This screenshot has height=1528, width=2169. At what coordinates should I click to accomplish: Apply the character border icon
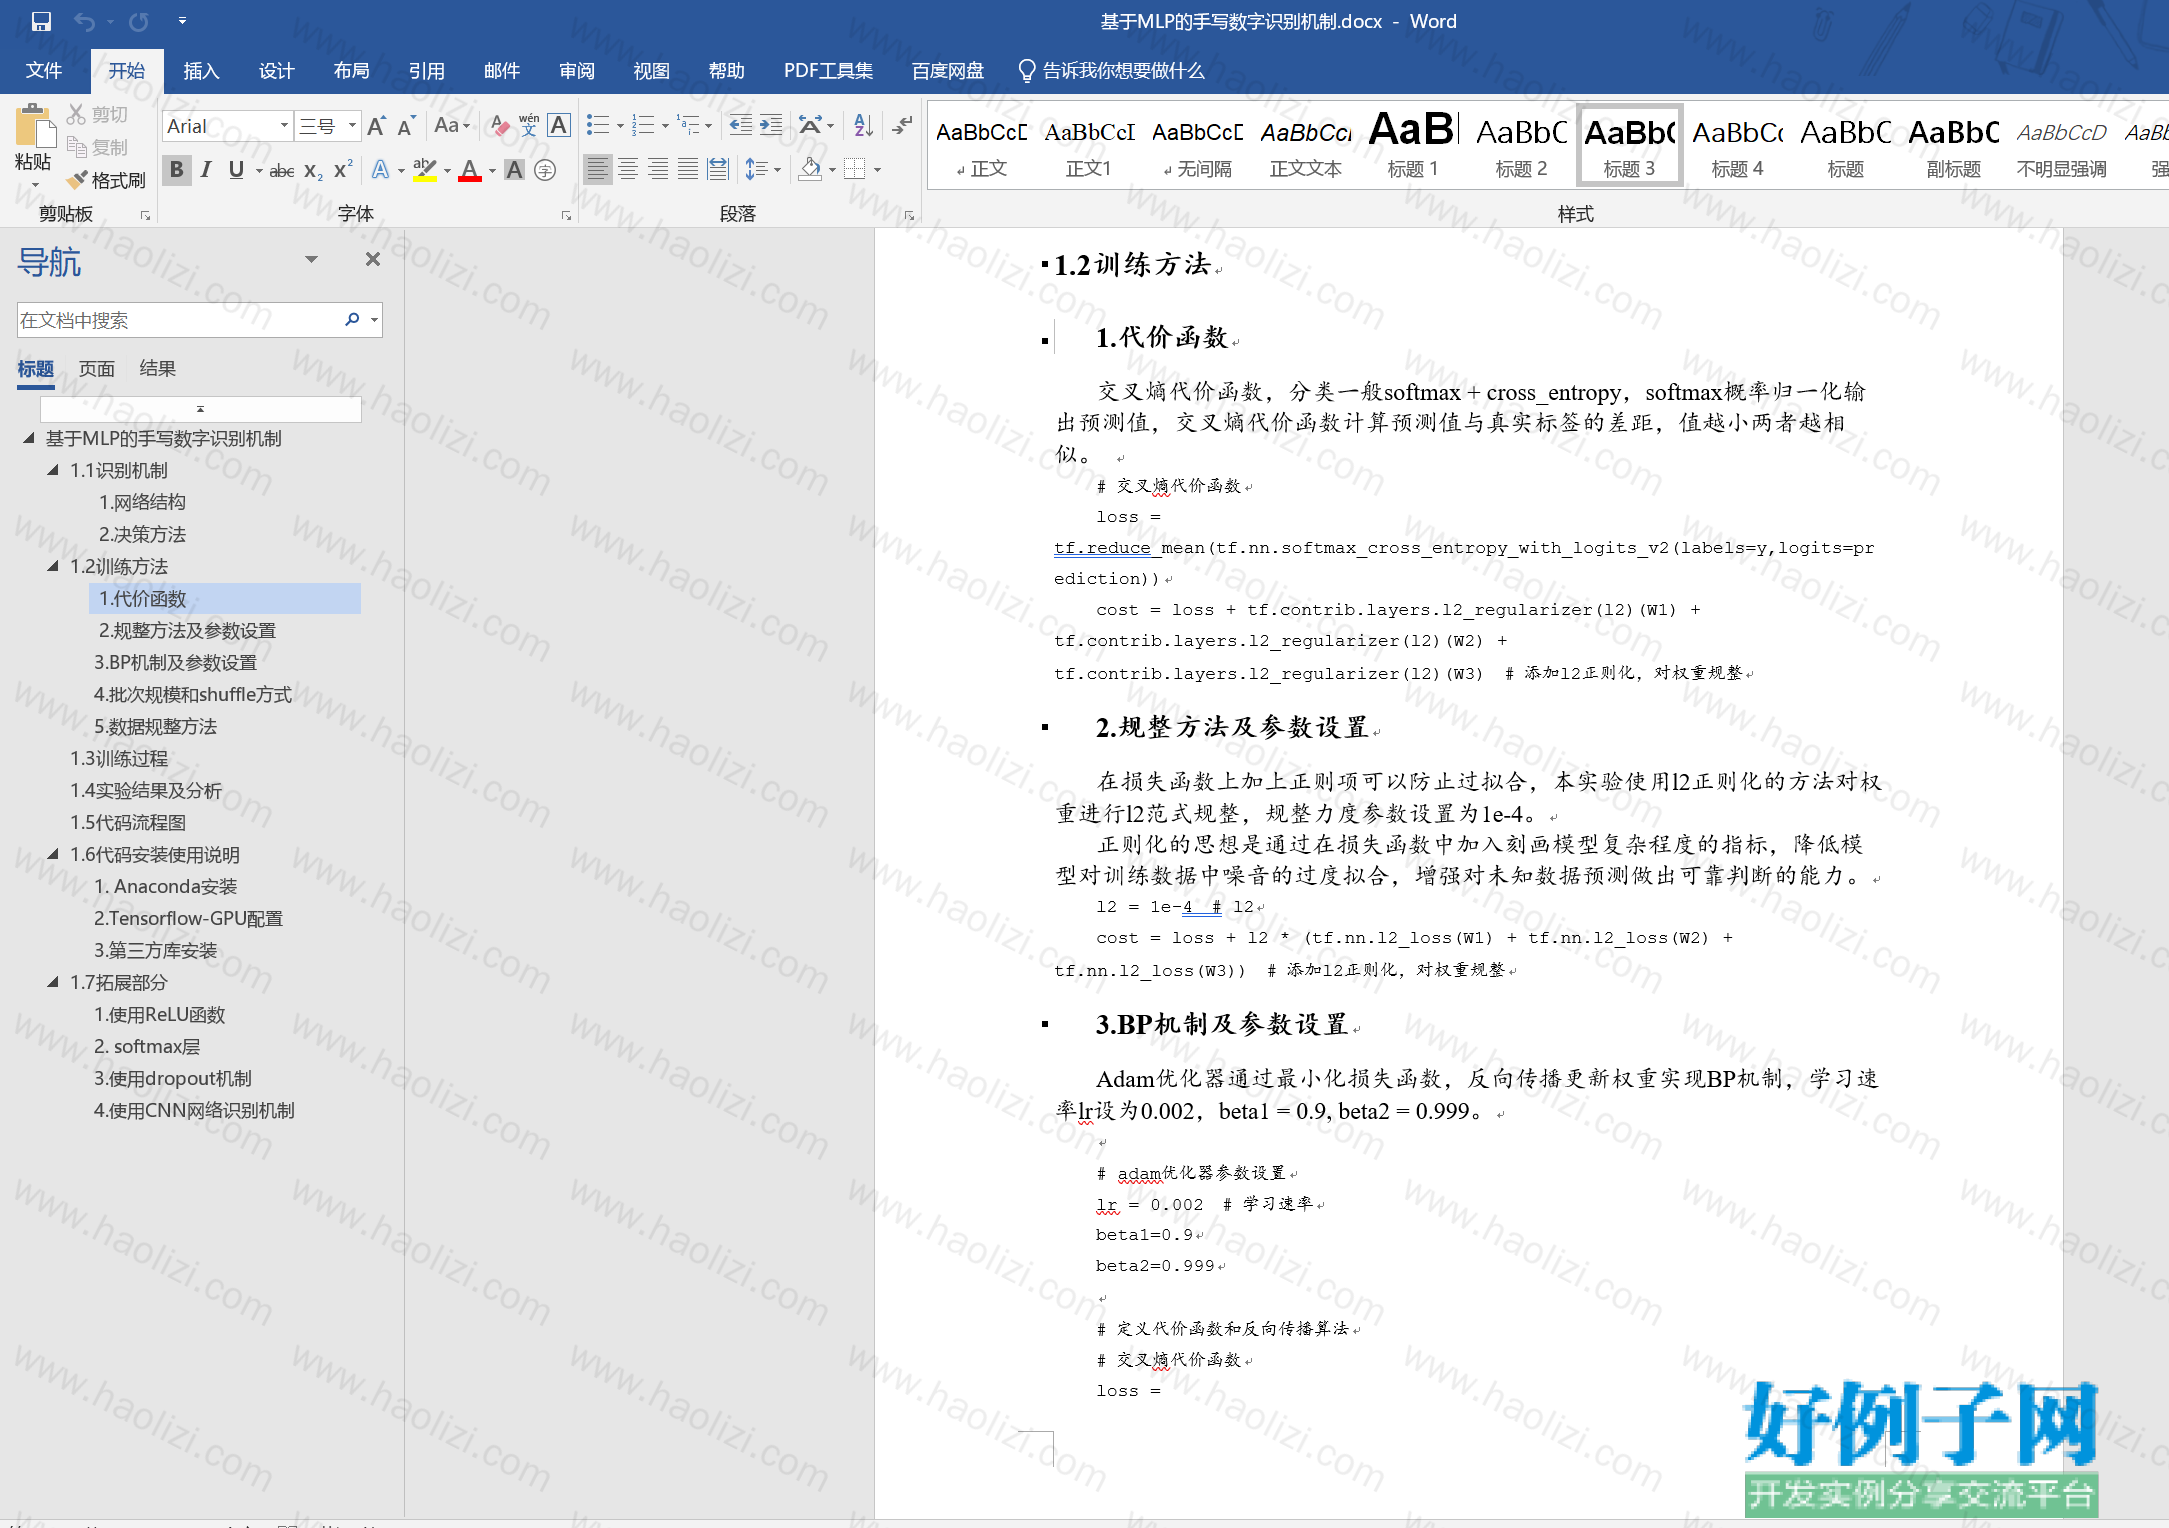pos(559,126)
